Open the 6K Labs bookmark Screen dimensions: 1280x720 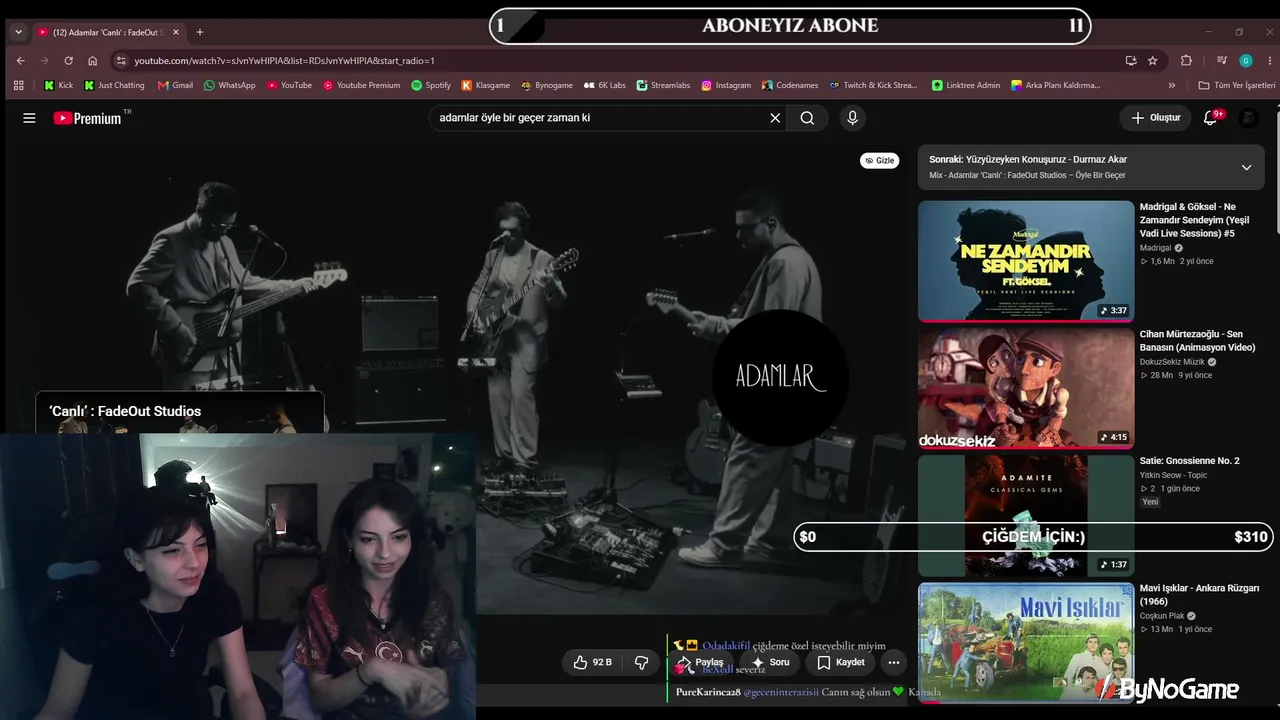[x=604, y=85]
